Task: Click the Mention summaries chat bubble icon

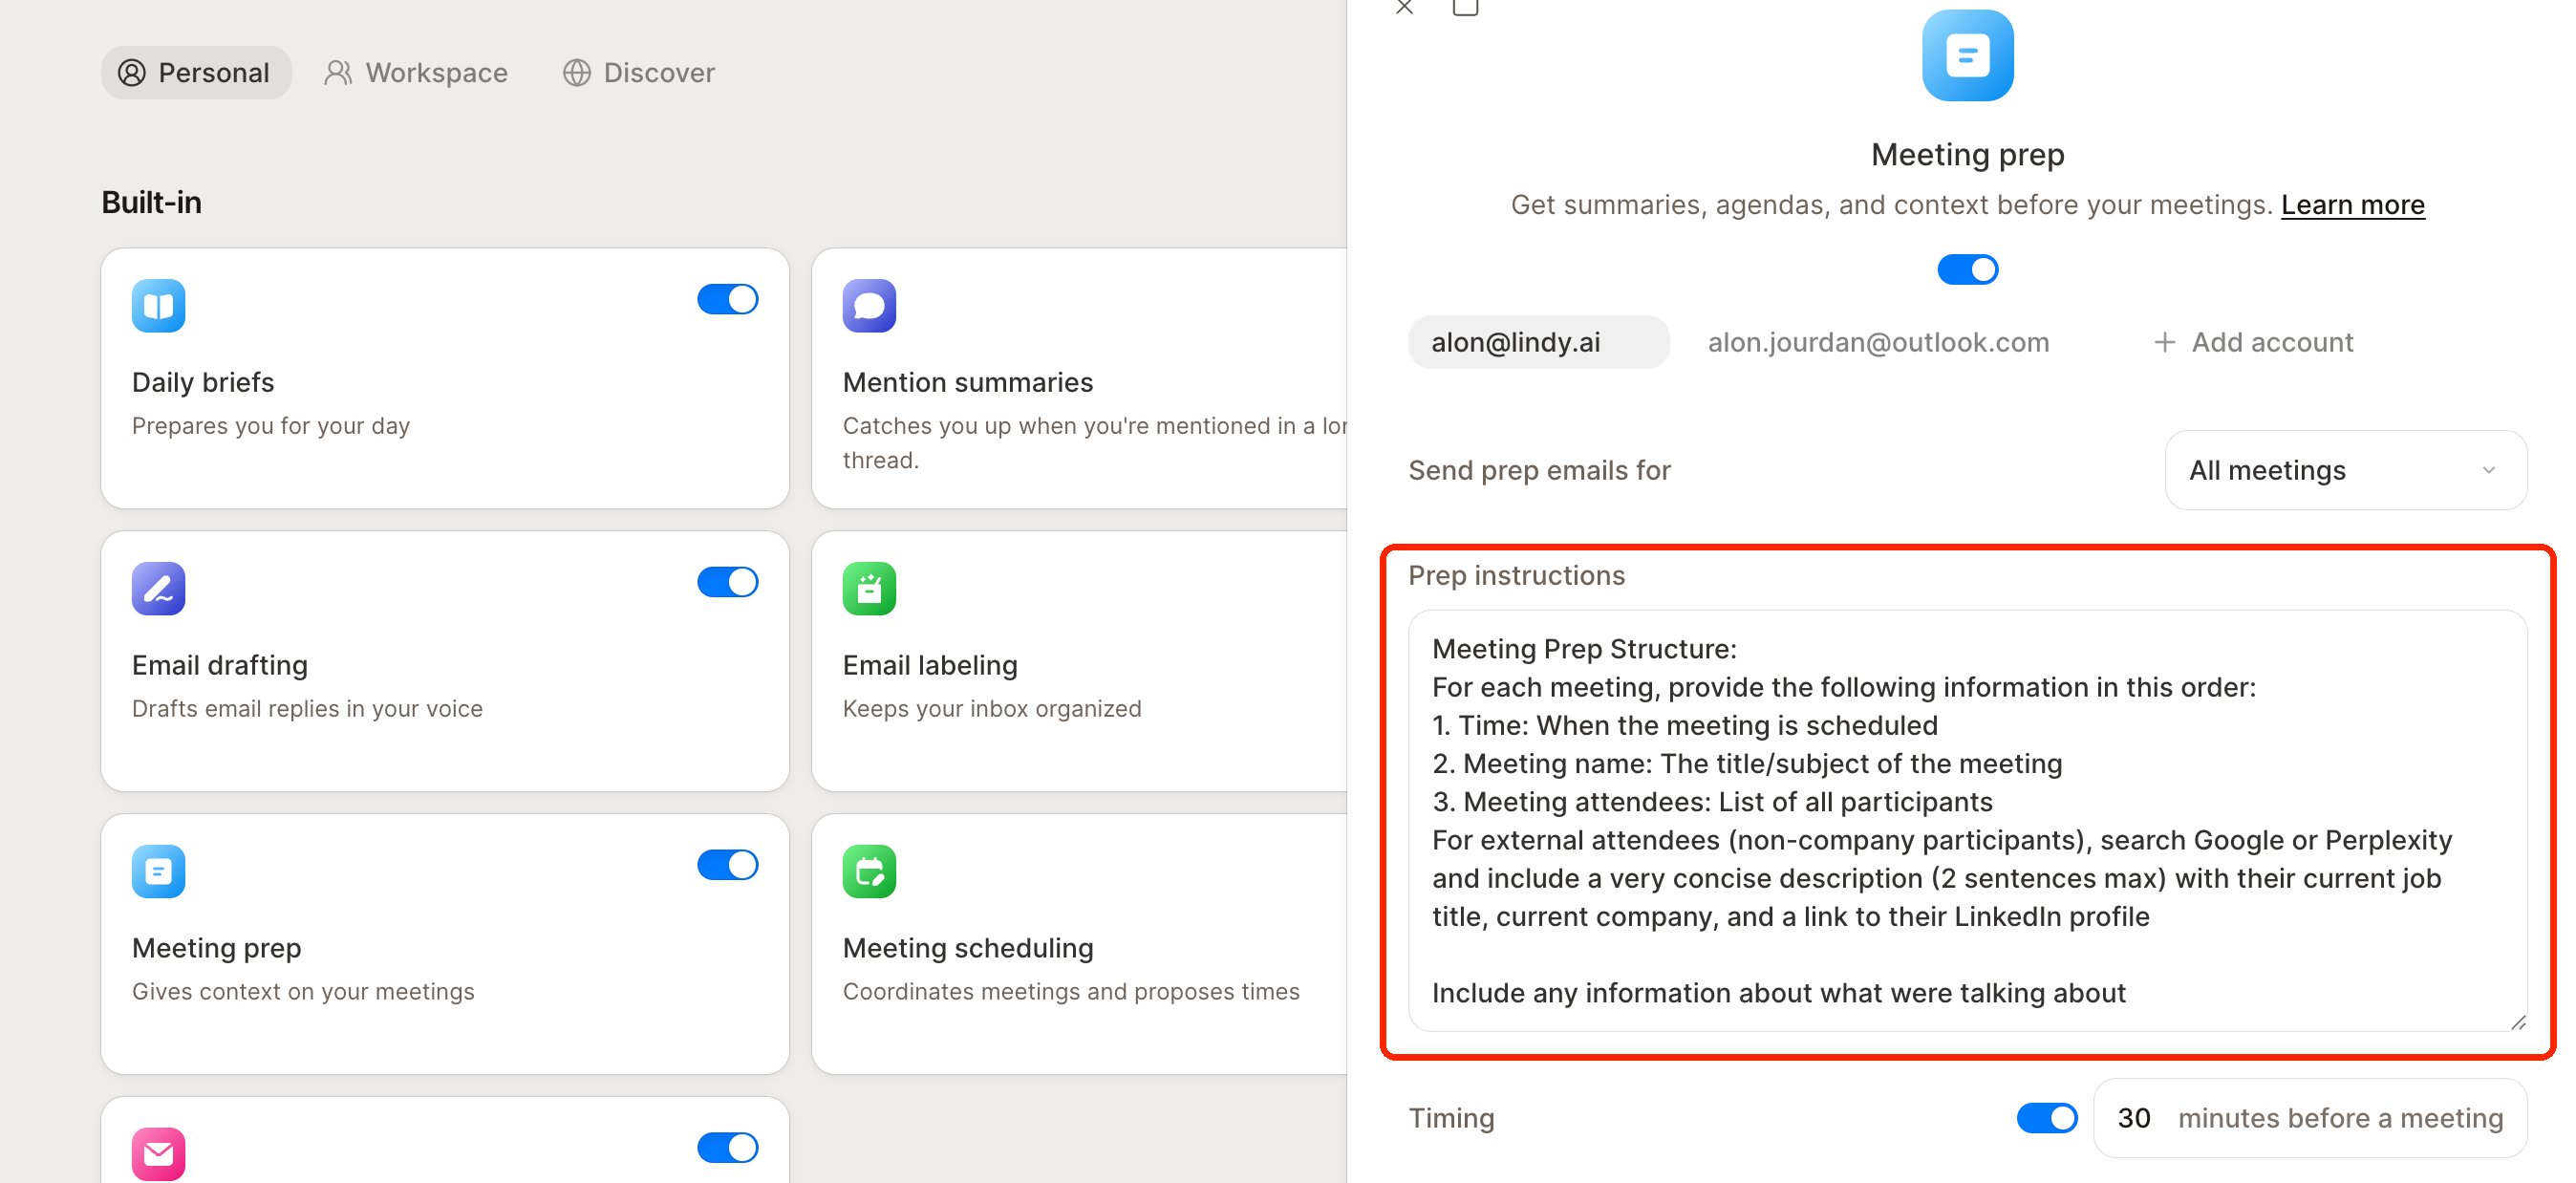Action: click(x=869, y=305)
